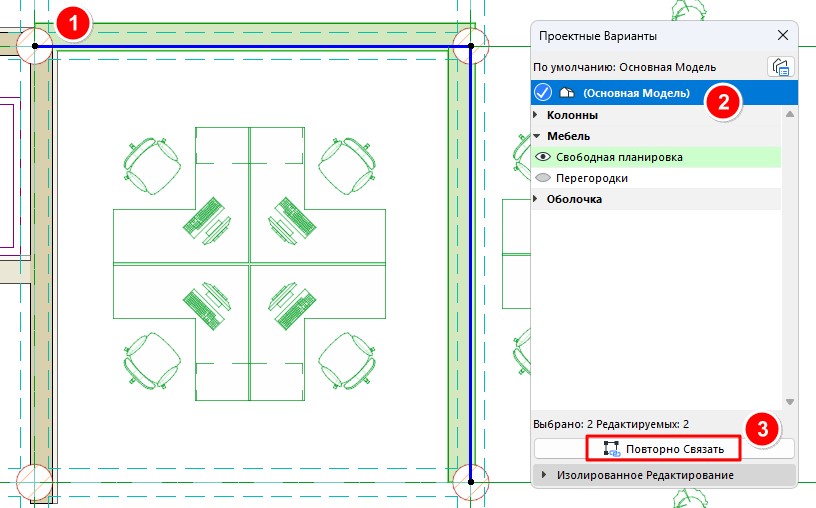Click the list scrollbar down arrow
The image size is (816, 508).
pos(790,402)
